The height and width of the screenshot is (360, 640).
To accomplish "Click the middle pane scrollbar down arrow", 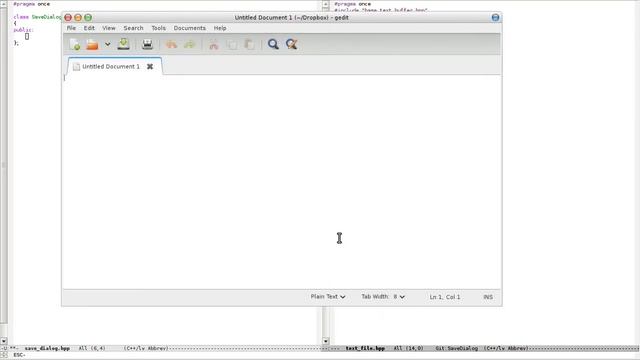I will (326, 341).
